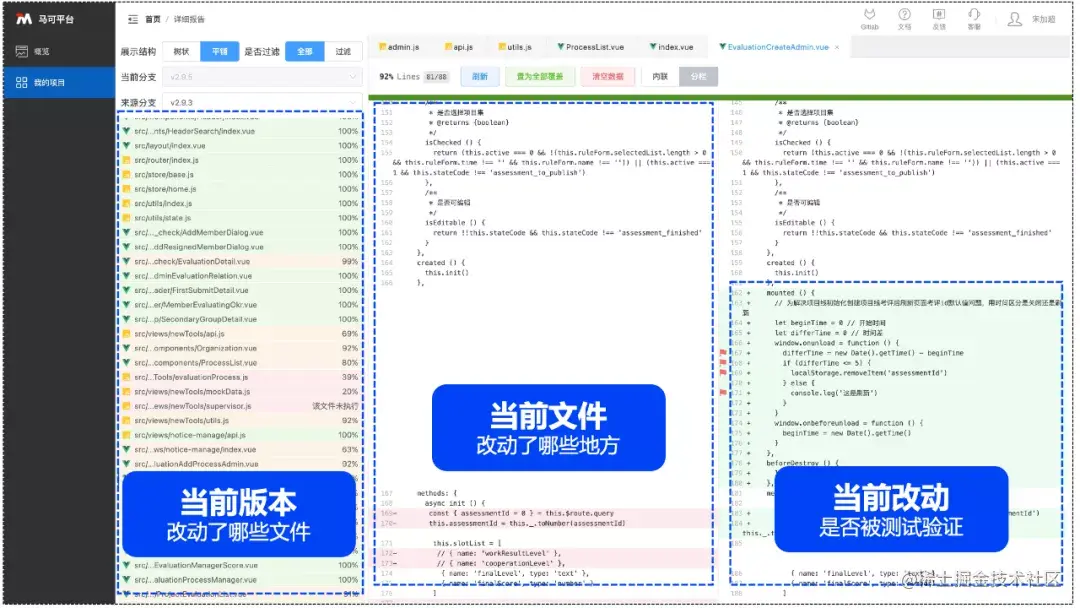Click the 文档 question-mark icon

point(904,17)
